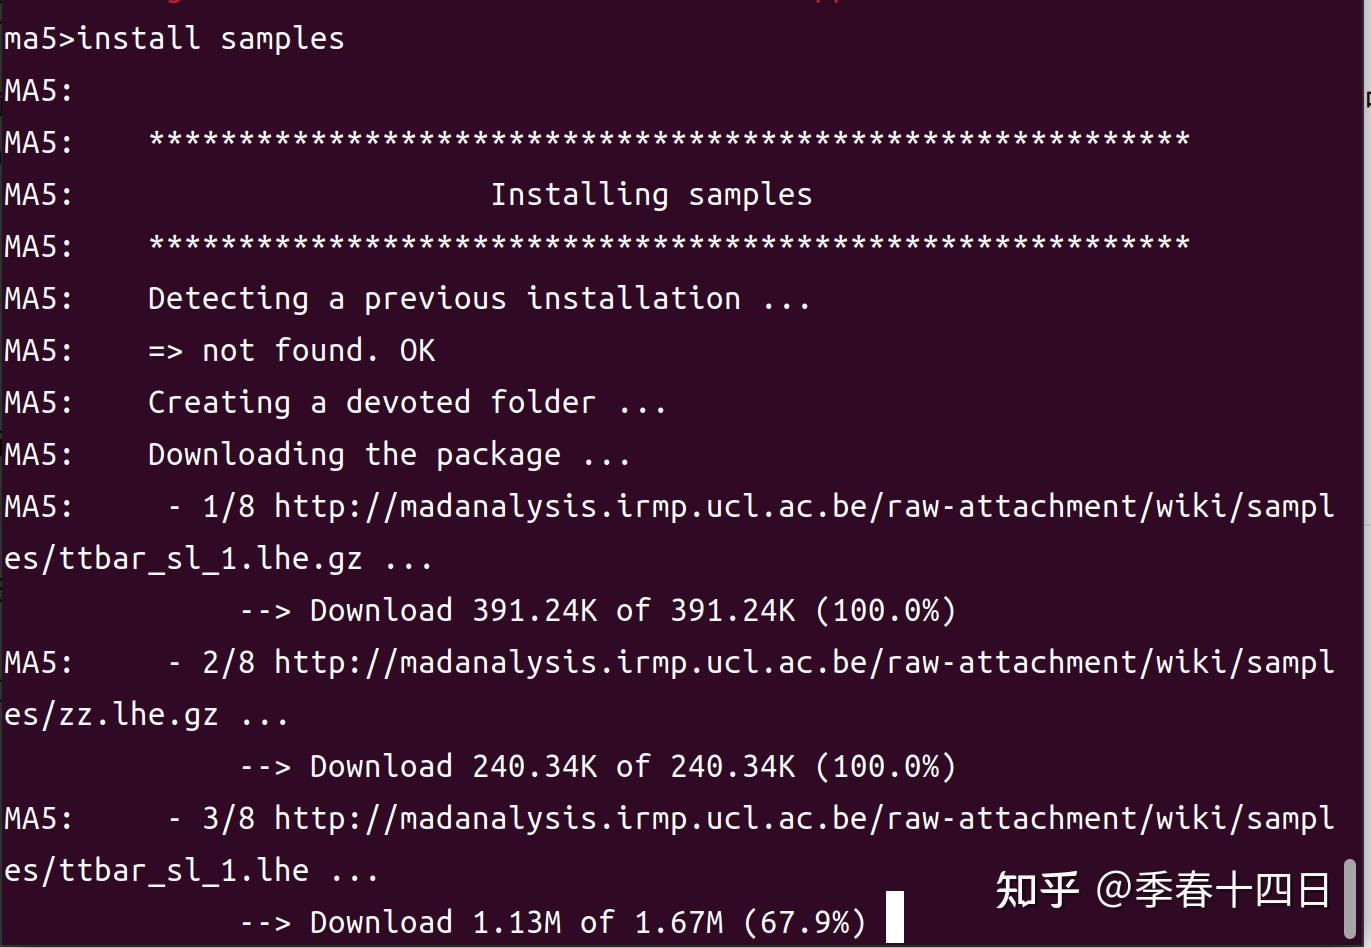Screen dimensions: 1371x948
Task: Click the 240.34K download progress line
Action: click(x=597, y=767)
